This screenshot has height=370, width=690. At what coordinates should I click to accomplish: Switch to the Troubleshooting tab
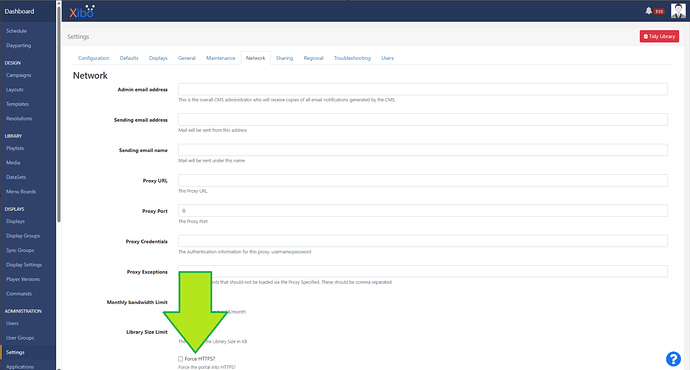pyautogui.click(x=352, y=58)
